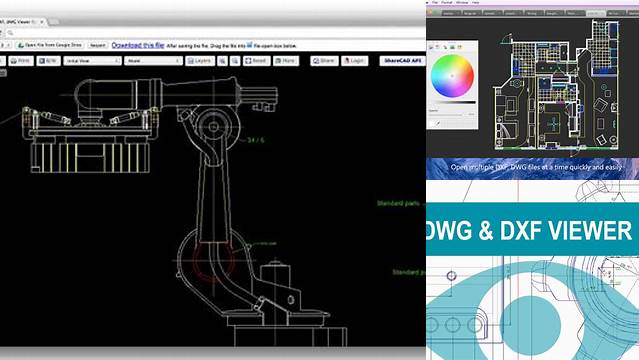Viewport: 639px width, 360px height.
Task: Click the Print button in the viewer toolbar
Action: tap(21, 61)
